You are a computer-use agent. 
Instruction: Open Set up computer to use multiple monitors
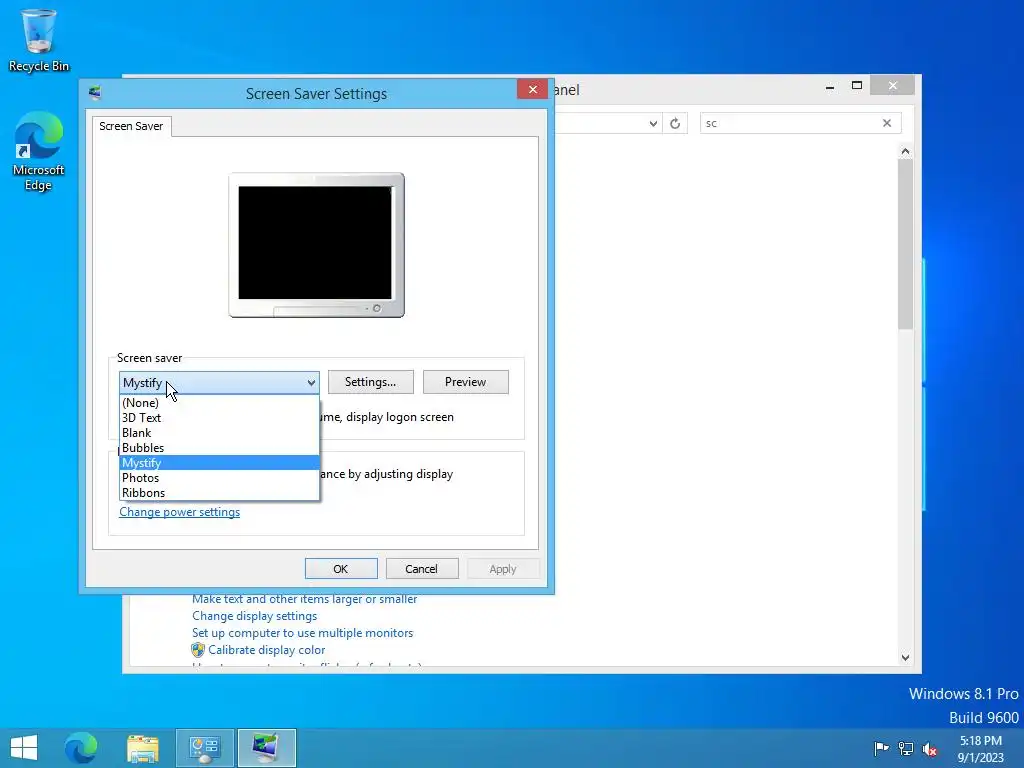tap(302, 633)
